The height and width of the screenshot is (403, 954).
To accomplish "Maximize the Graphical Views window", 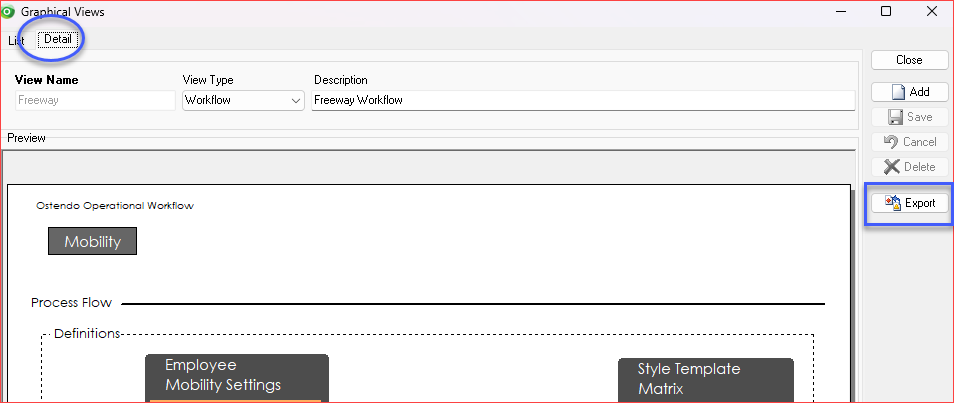I will (886, 12).
